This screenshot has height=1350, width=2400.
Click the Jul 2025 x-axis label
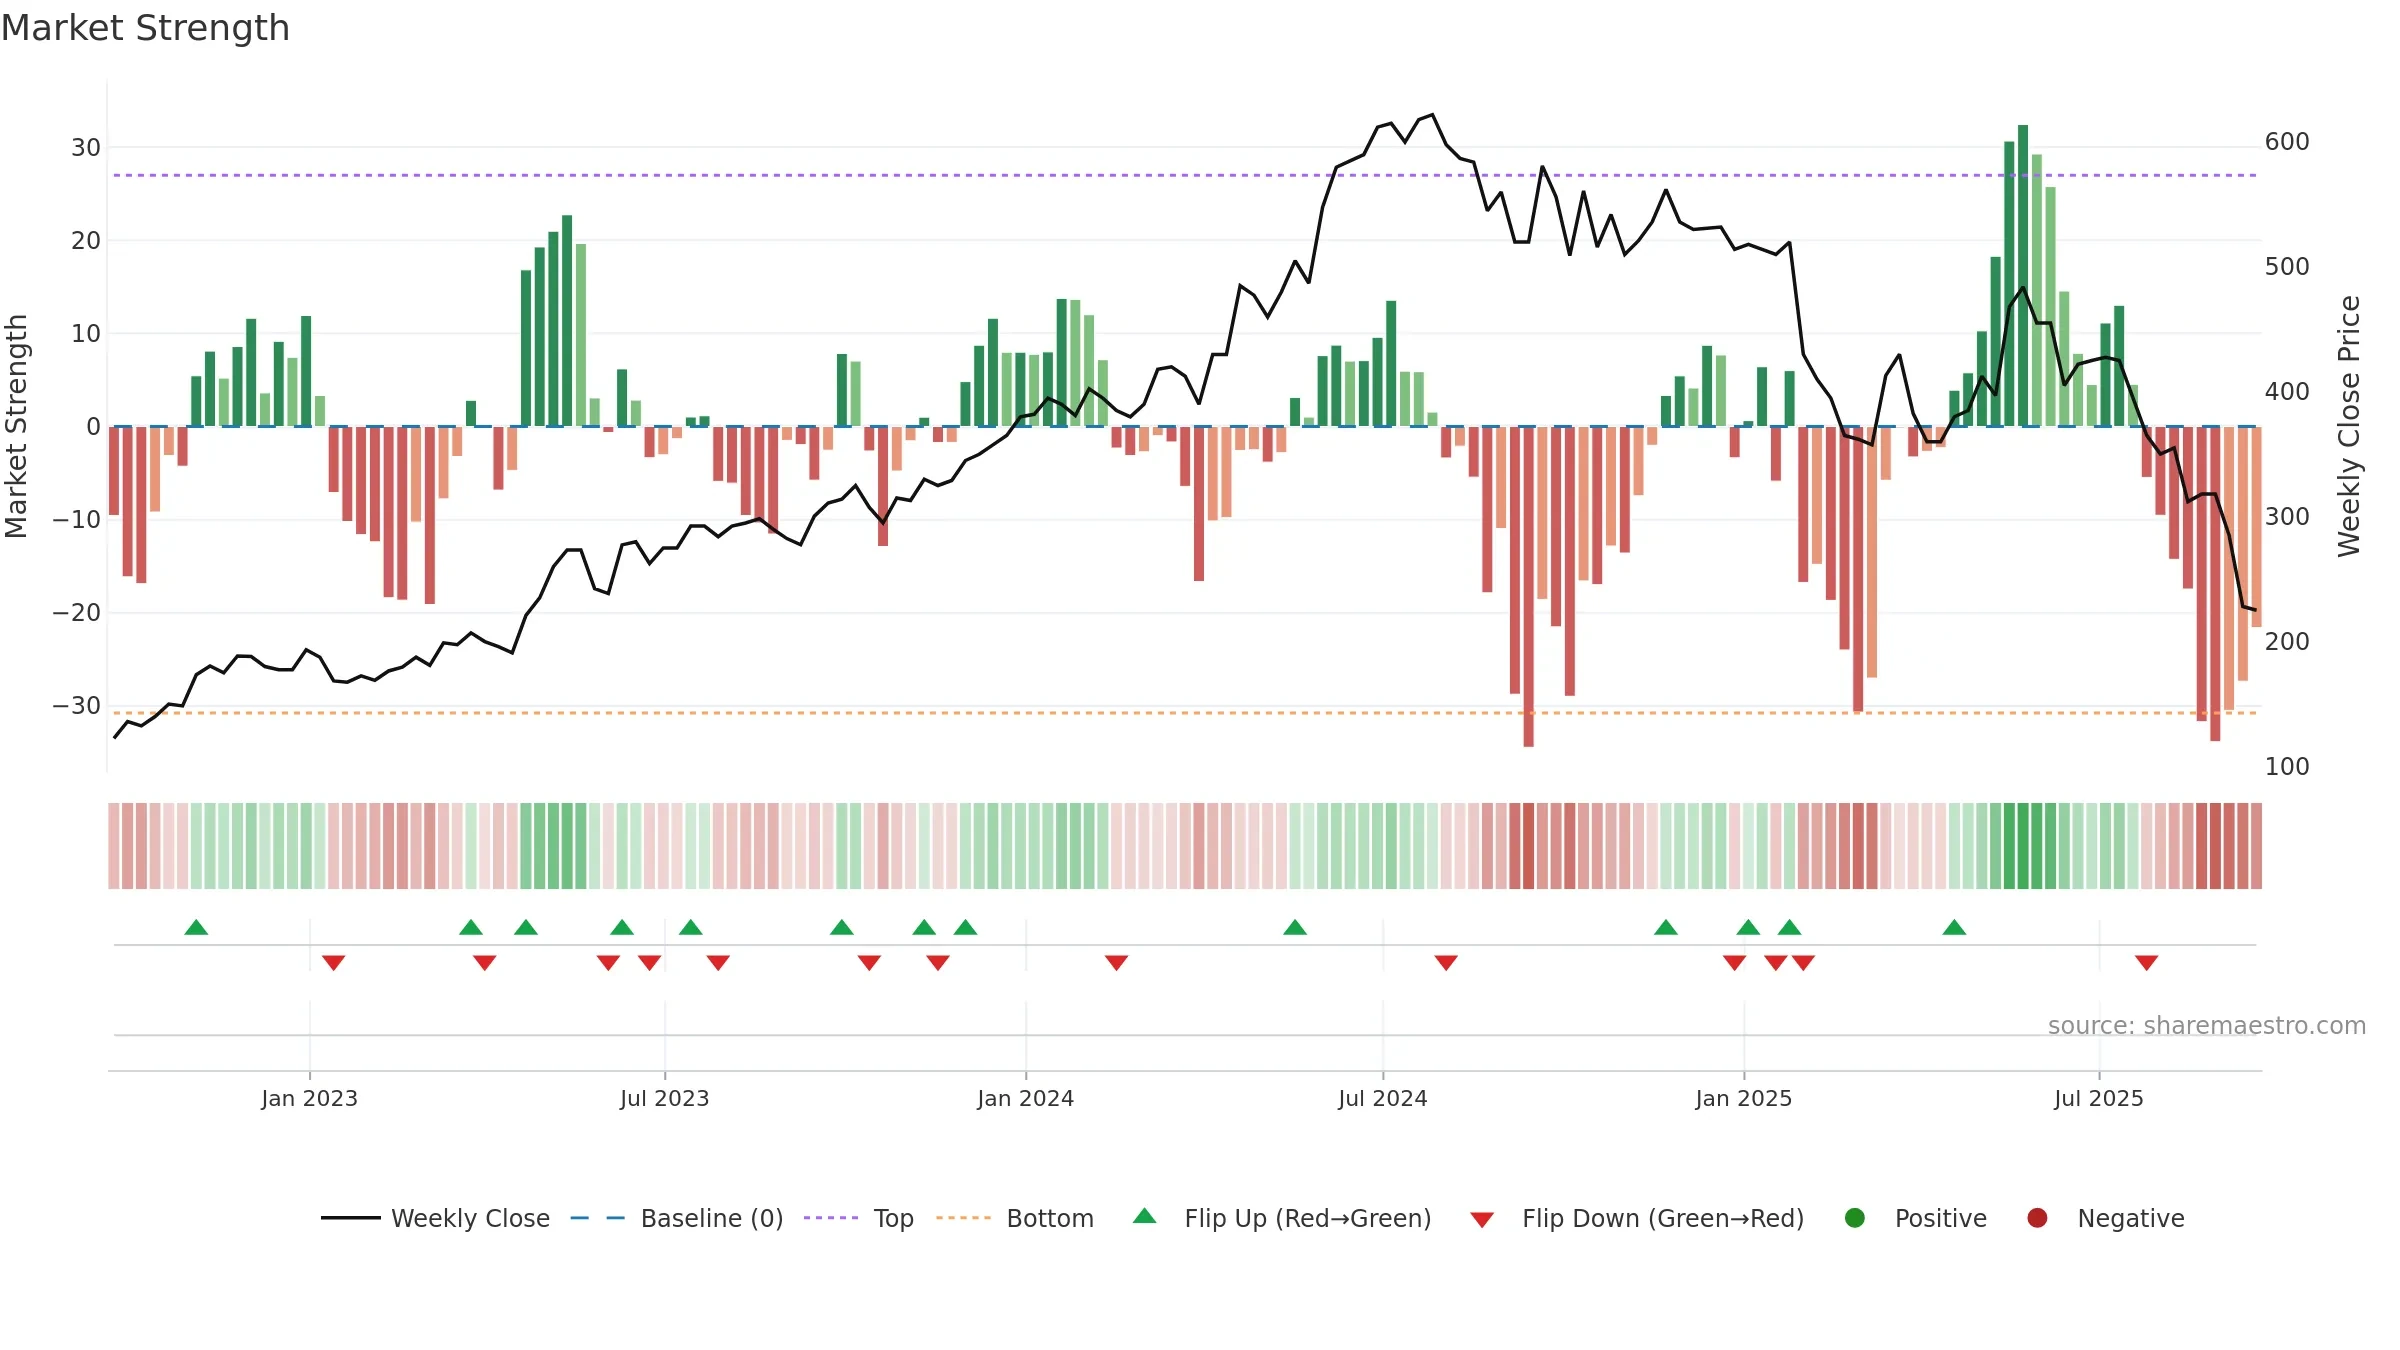point(2099,1098)
